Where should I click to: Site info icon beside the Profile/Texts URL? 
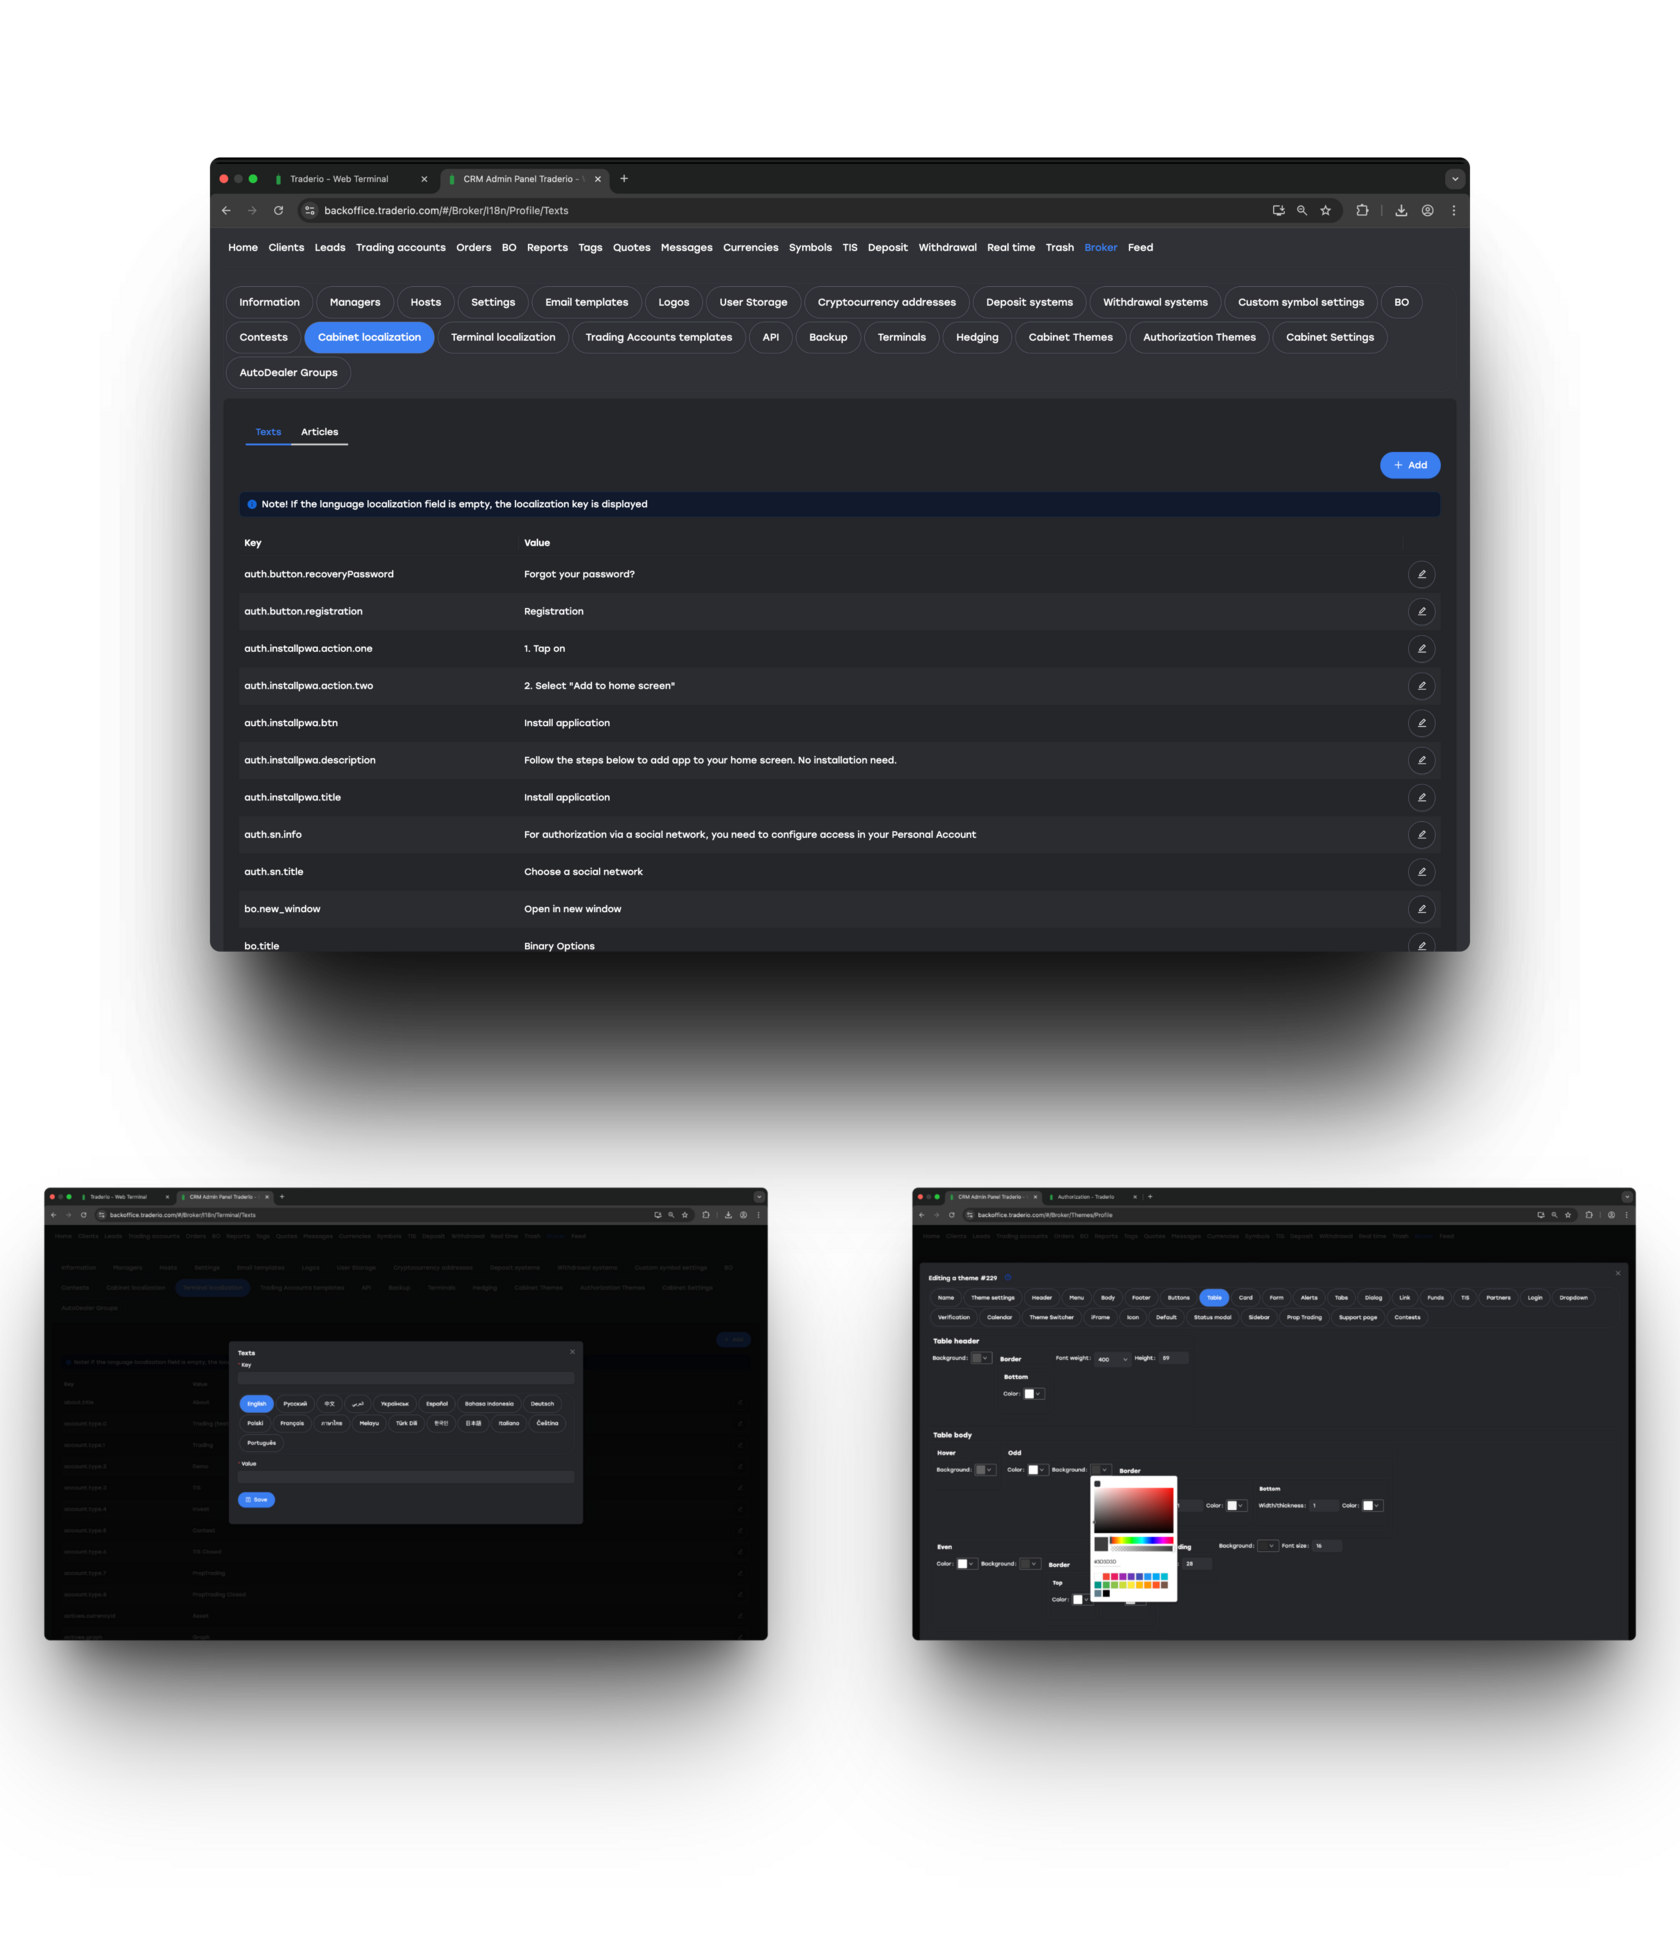(310, 210)
